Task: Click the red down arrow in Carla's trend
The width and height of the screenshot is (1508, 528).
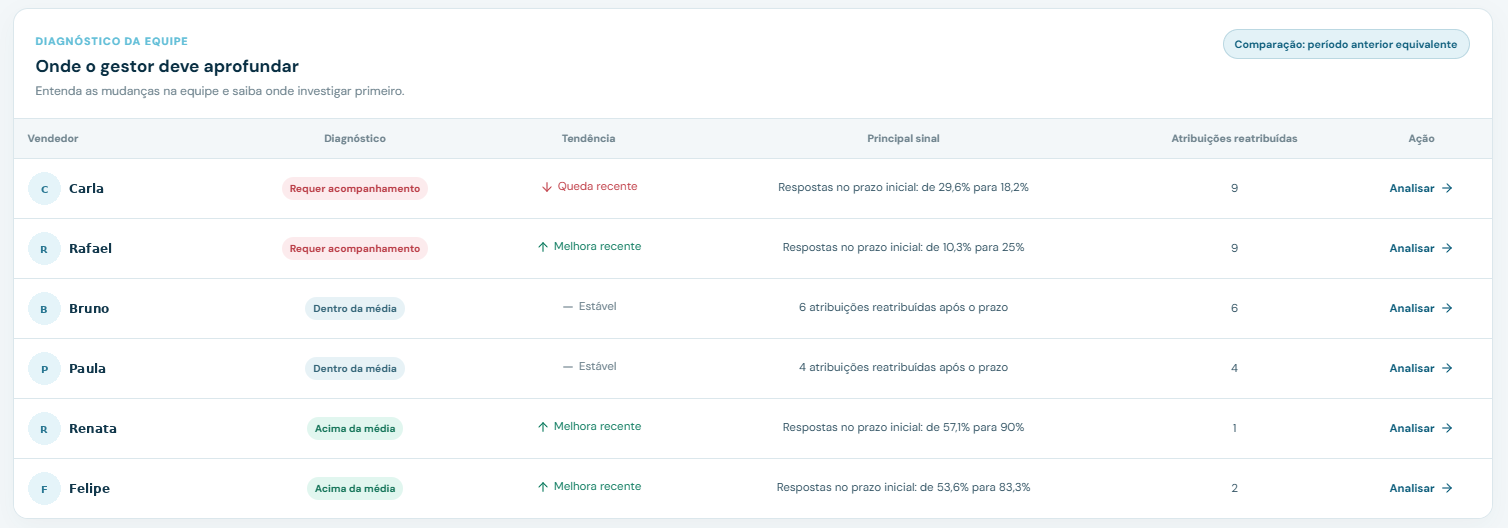Action: click(546, 187)
